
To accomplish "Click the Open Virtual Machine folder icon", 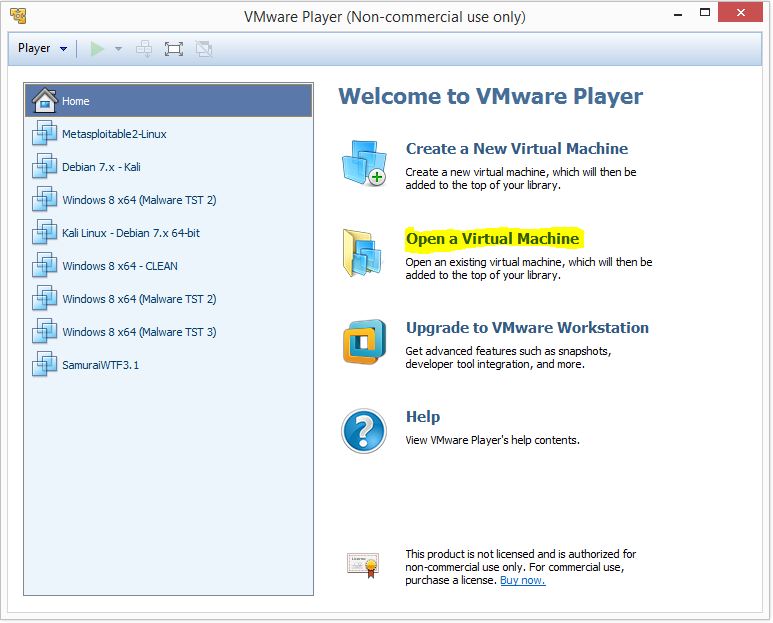I will tap(363, 252).
